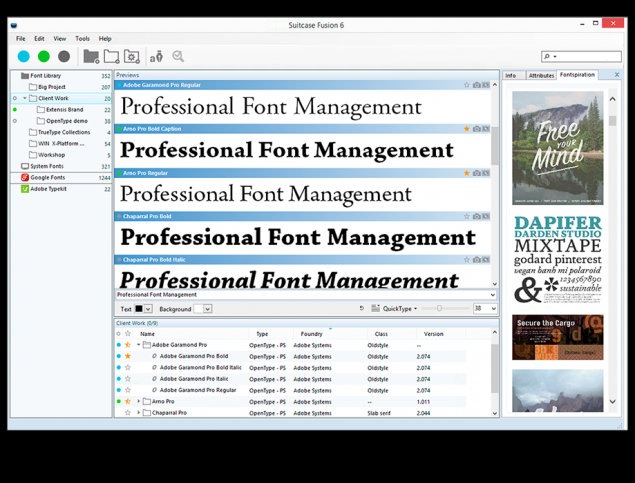Click the camera icon on Chaparral Pro Bold preview
This screenshot has height=483, width=635.
(x=477, y=217)
